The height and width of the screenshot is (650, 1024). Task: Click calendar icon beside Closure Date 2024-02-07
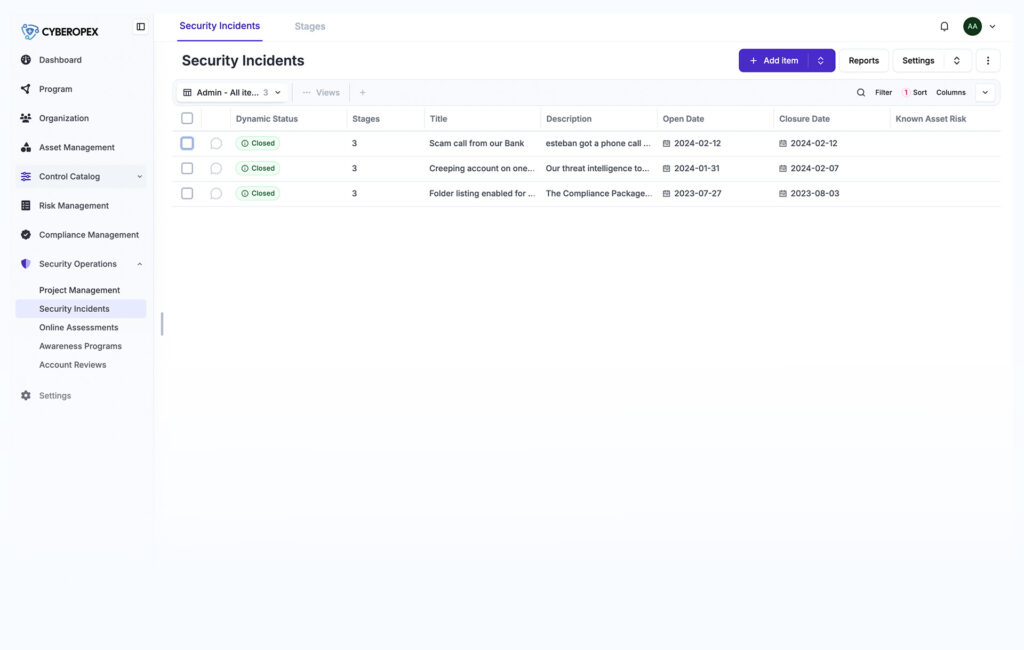782,169
